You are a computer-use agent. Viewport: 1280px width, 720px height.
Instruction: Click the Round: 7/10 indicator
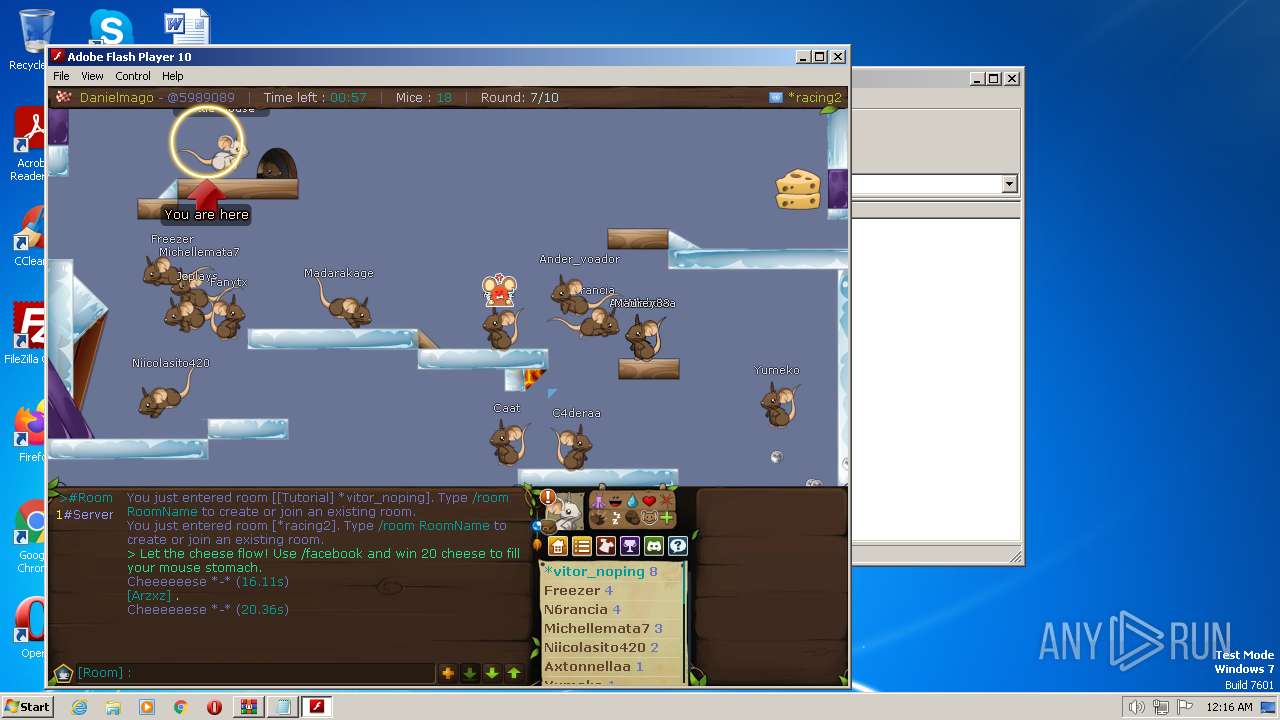click(520, 97)
